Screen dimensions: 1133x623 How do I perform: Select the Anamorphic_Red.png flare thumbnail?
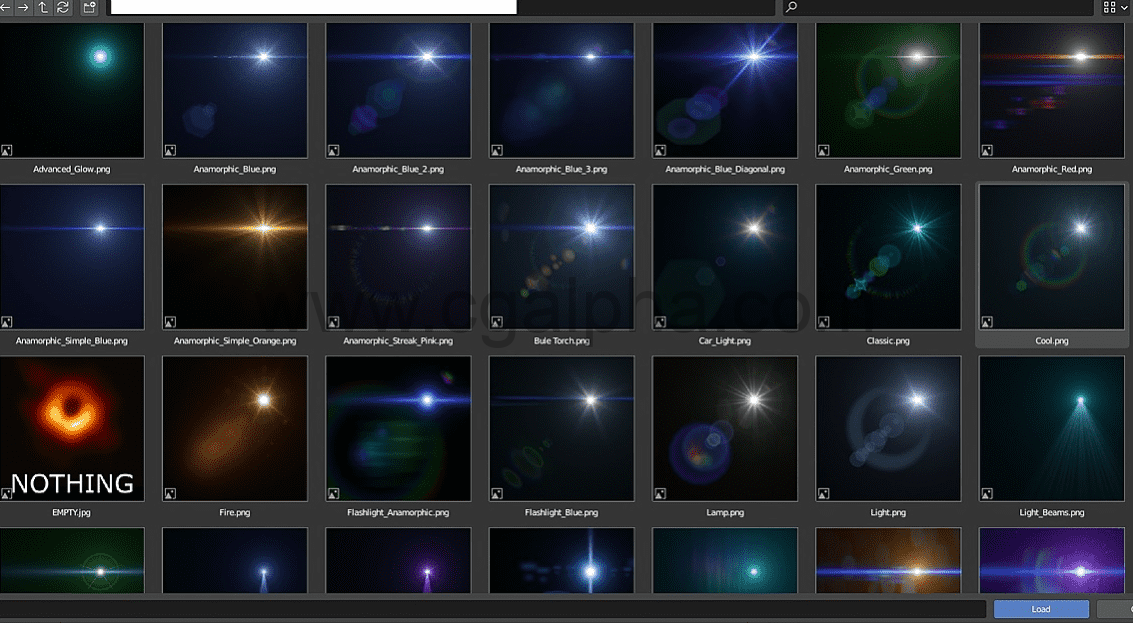point(1052,90)
